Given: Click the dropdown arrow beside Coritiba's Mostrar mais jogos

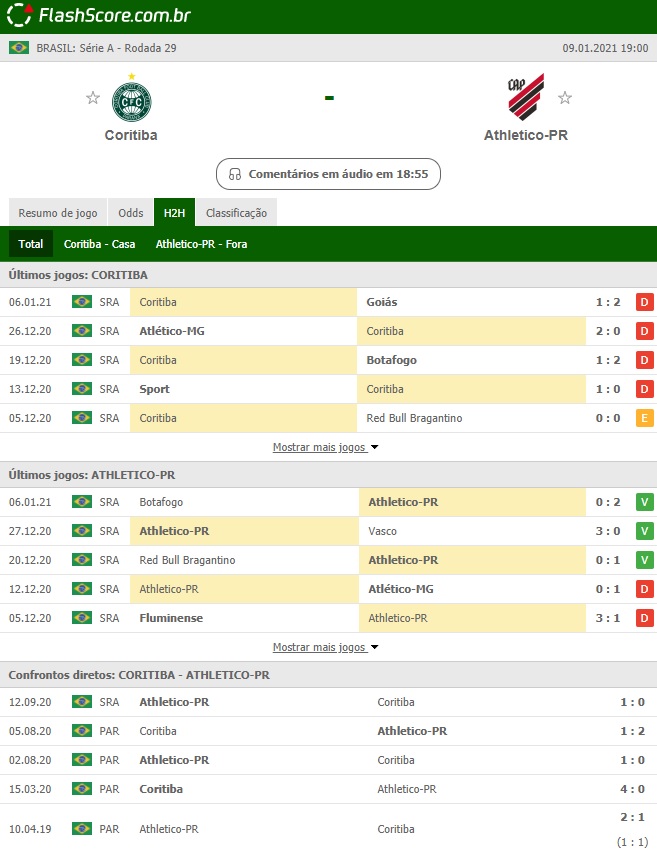Looking at the screenshot, I should (374, 447).
